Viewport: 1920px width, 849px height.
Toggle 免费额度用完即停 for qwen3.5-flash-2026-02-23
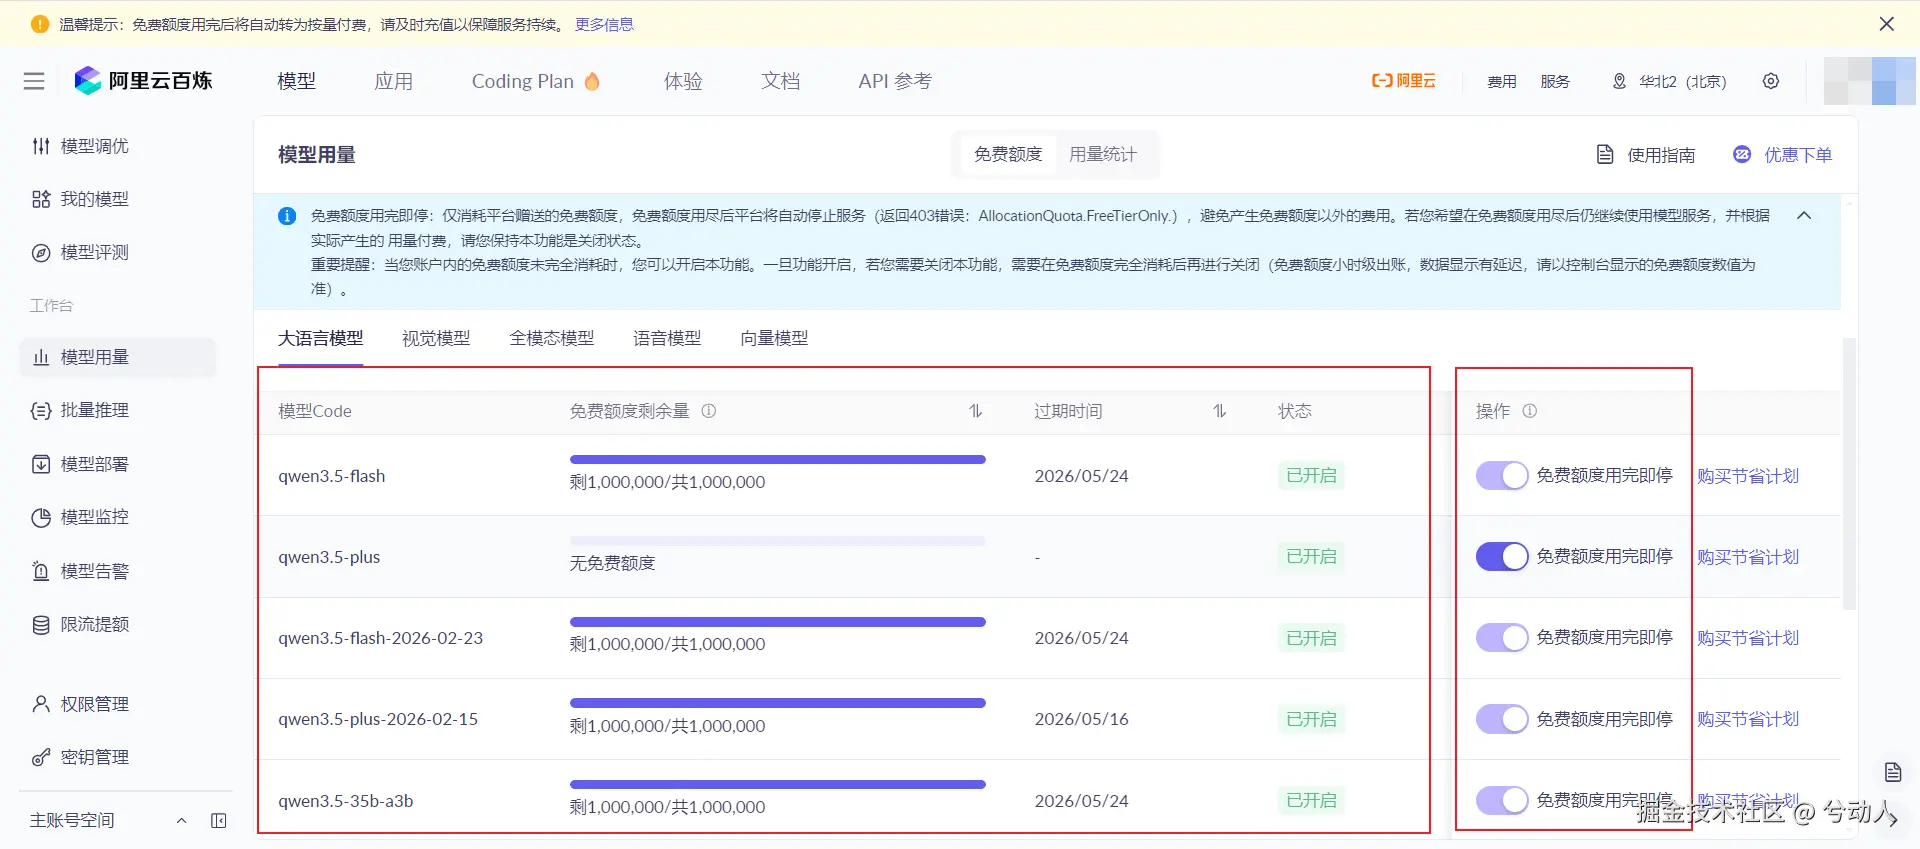[1502, 637]
